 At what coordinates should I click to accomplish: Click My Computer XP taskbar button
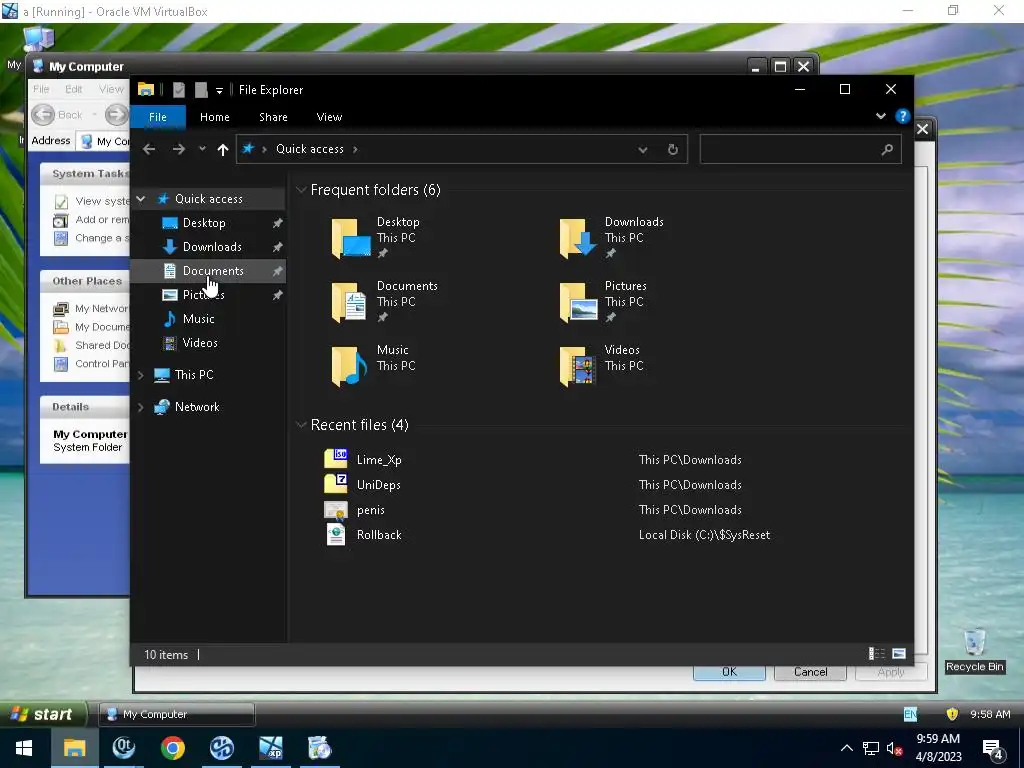pyautogui.click(x=176, y=714)
